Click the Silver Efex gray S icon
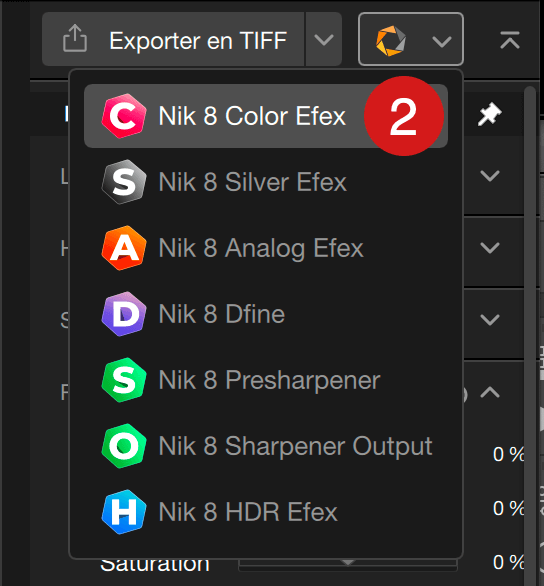 [x=124, y=182]
